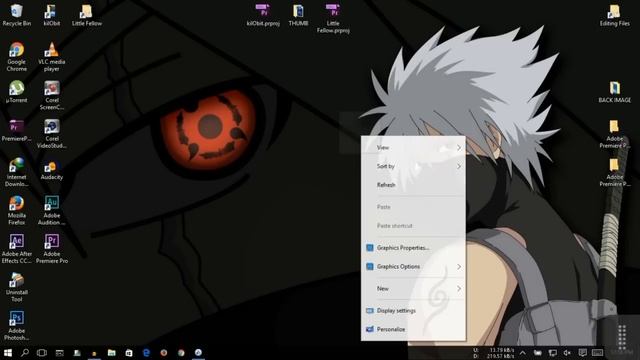Select the Mozilla Firefox desktop icon

[16, 211]
